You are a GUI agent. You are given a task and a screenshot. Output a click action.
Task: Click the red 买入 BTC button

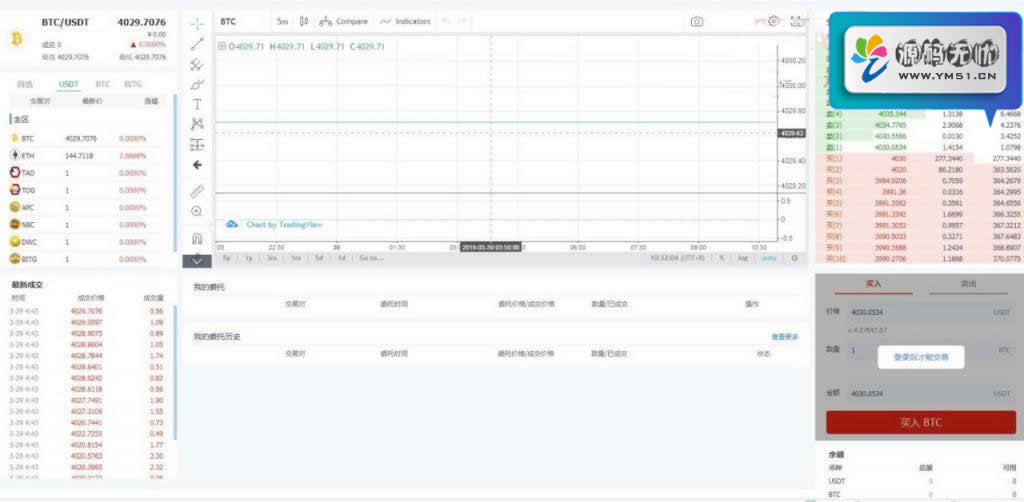pyautogui.click(x=919, y=422)
